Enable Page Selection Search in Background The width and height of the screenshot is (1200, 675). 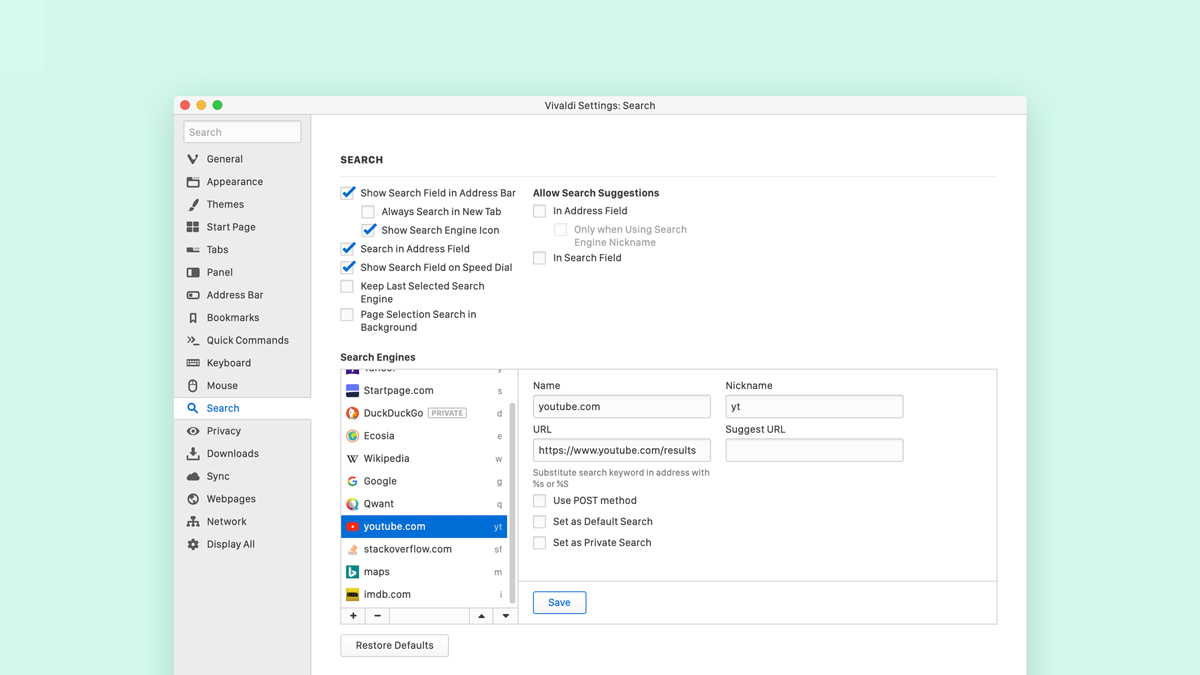tap(347, 315)
